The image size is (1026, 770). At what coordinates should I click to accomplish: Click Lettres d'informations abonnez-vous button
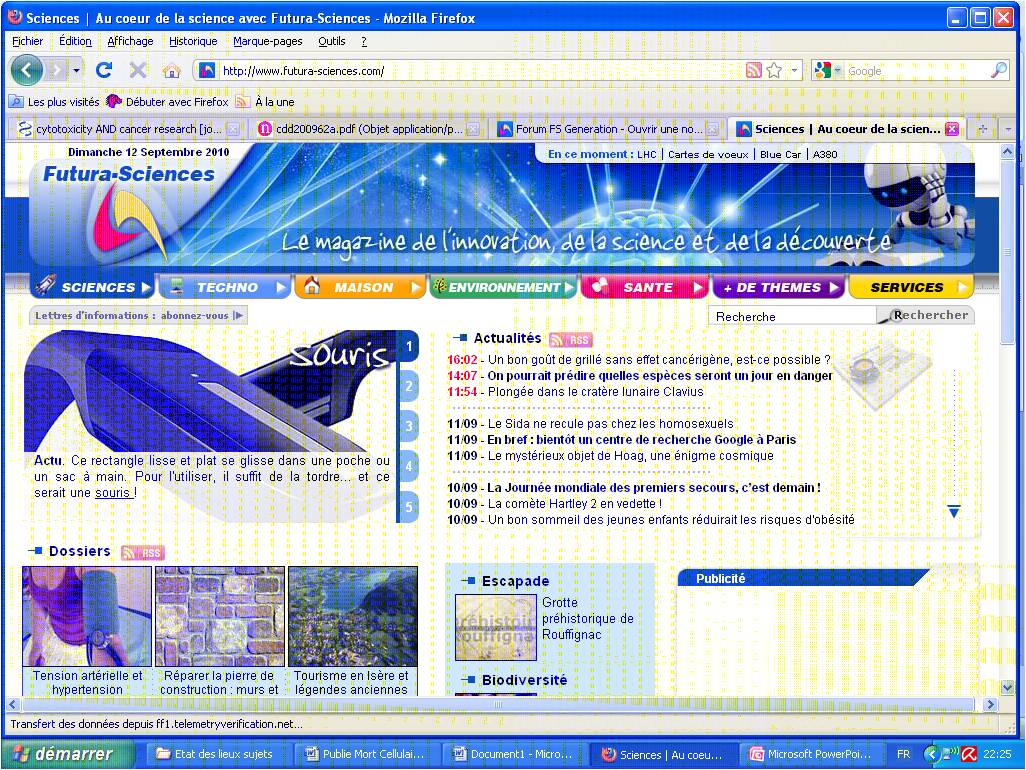139,315
